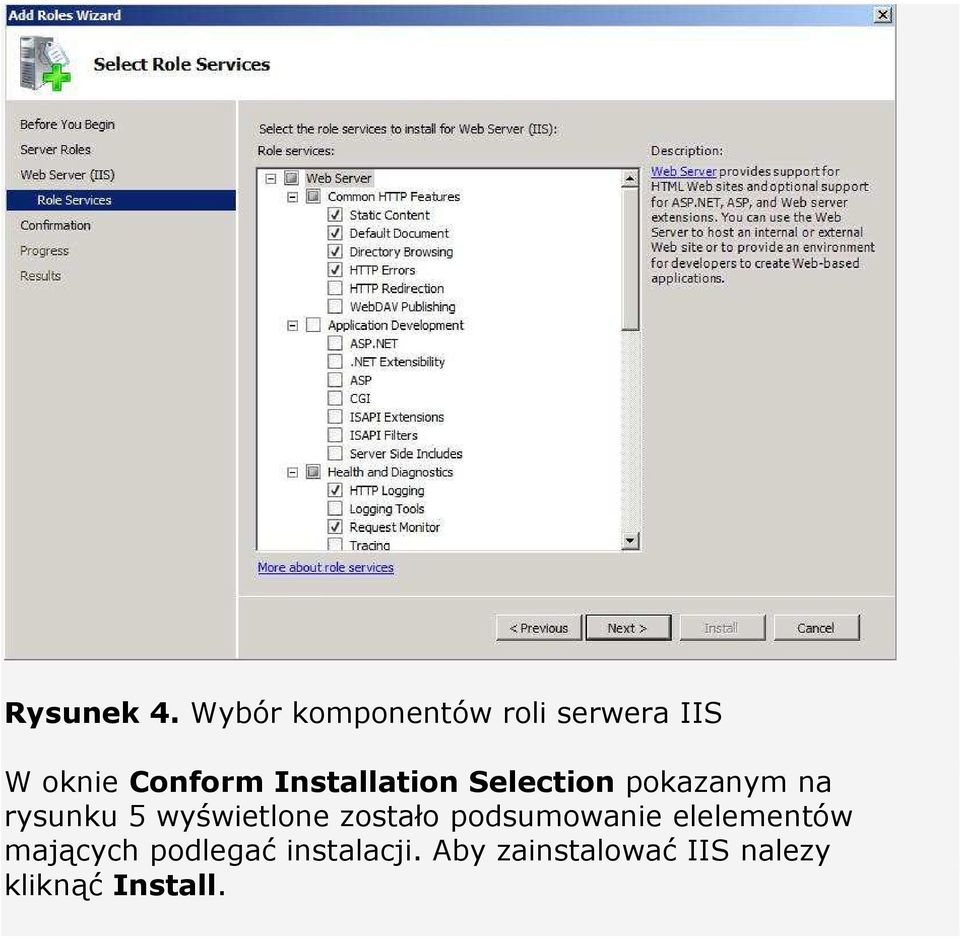The width and height of the screenshot is (960, 939).
Task: Click the Next button
Action: 628,628
